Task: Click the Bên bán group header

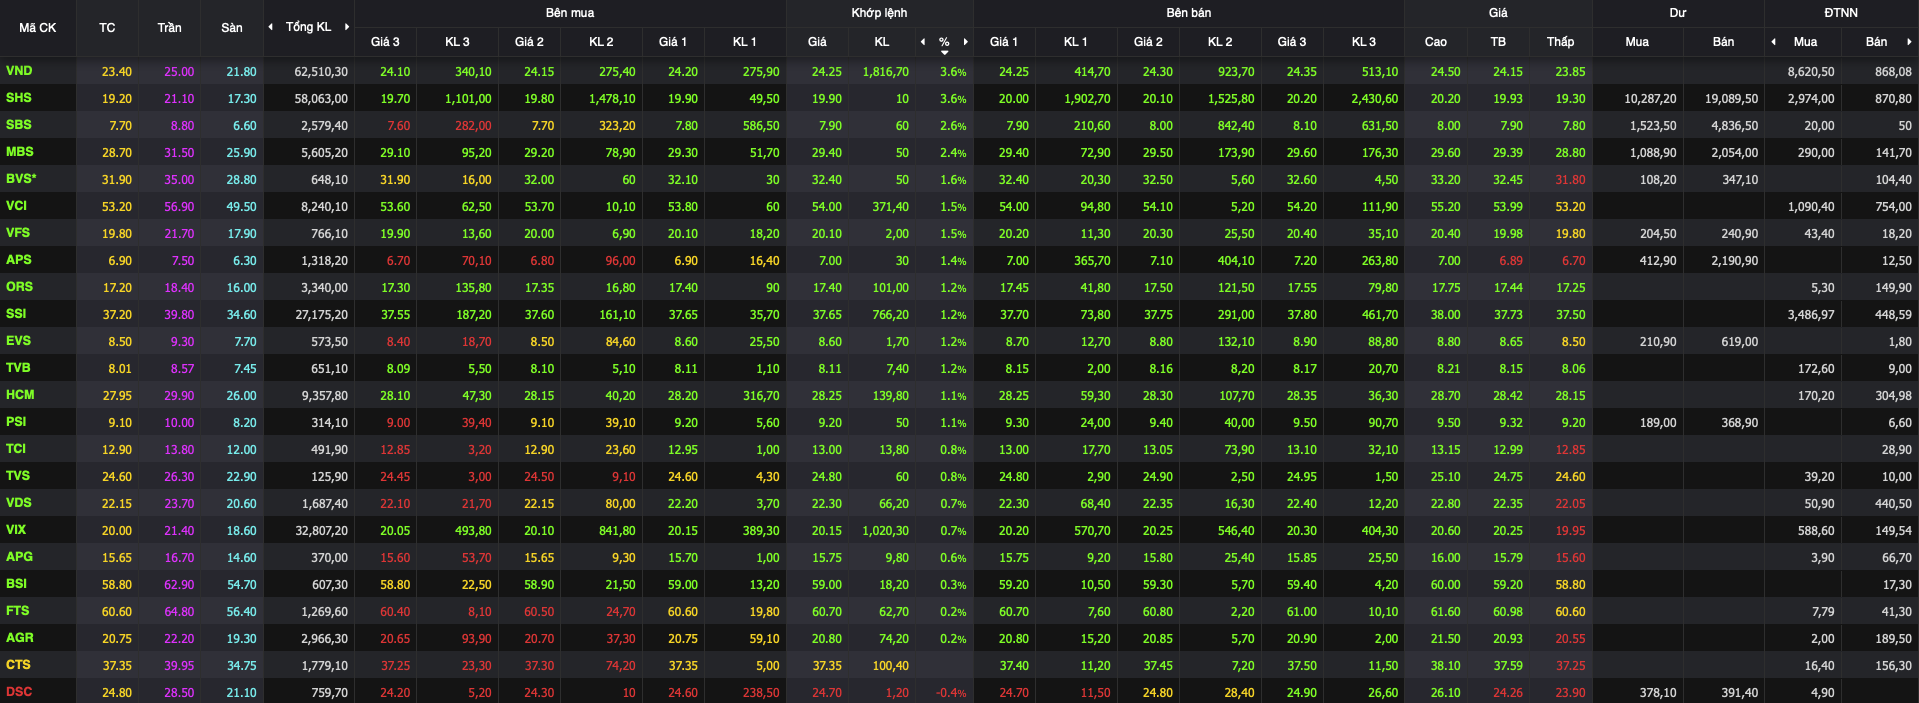Action: click(1189, 13)
